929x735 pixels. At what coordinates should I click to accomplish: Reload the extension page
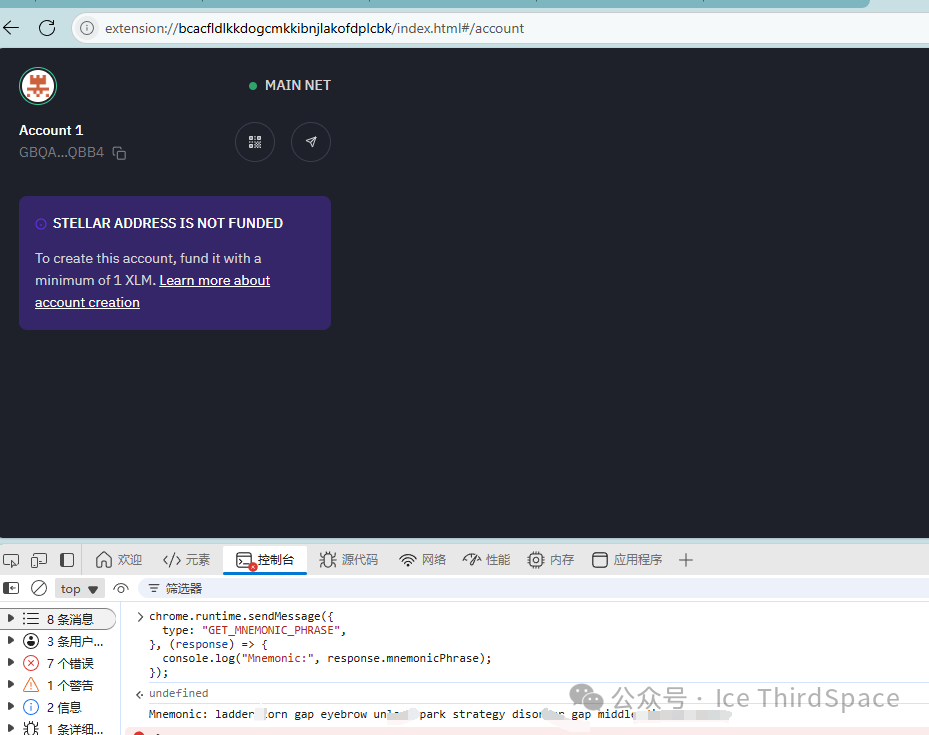point(47,28)
